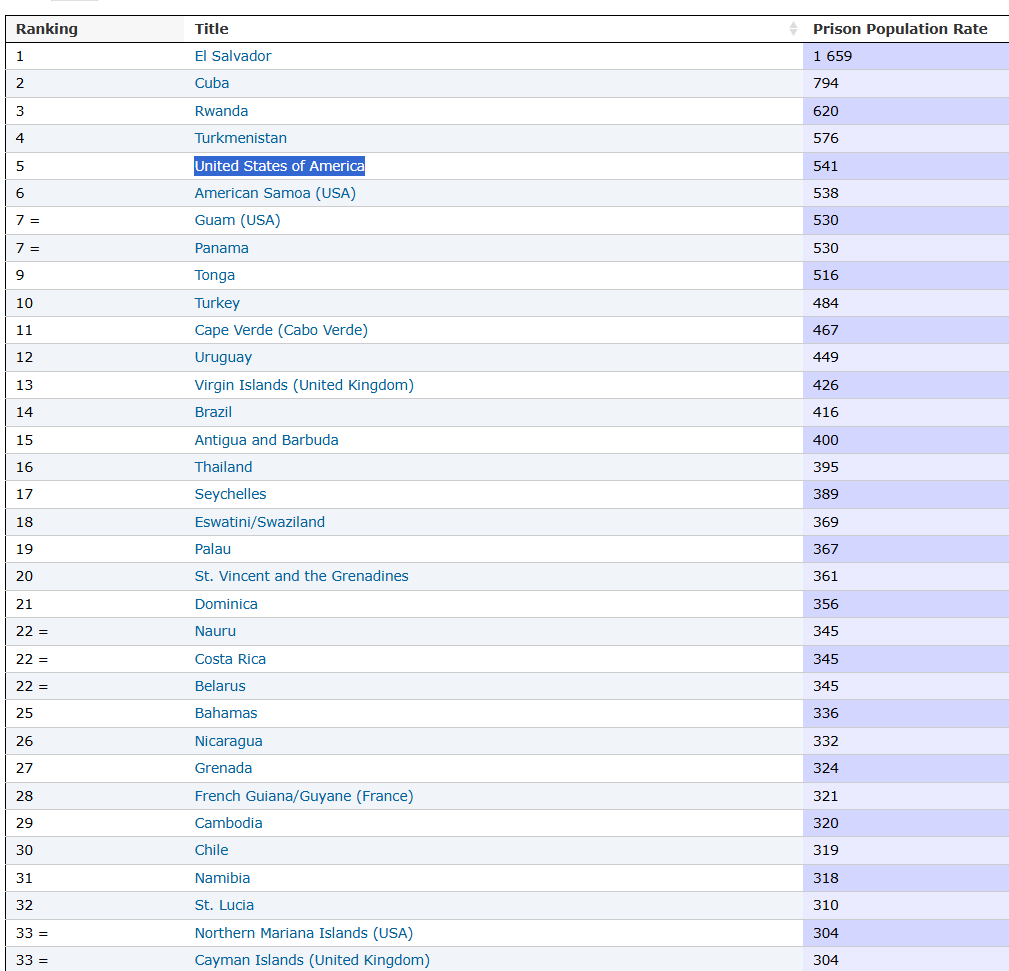Viewport: 1009px width, 971px height.
Task: Sort table by Ranking column header
Action: coord(47,29)
